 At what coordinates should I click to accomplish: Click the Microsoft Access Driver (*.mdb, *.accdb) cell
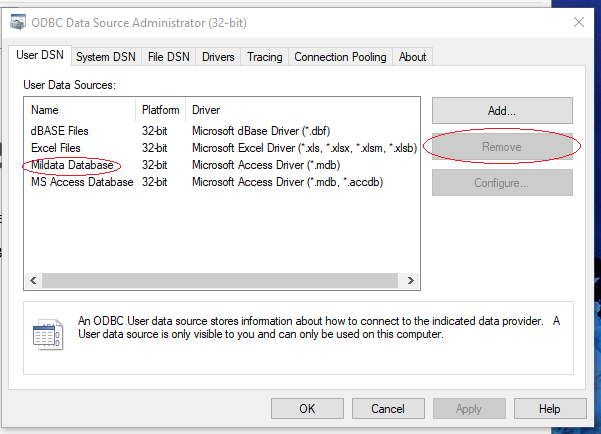coord(287,182)
